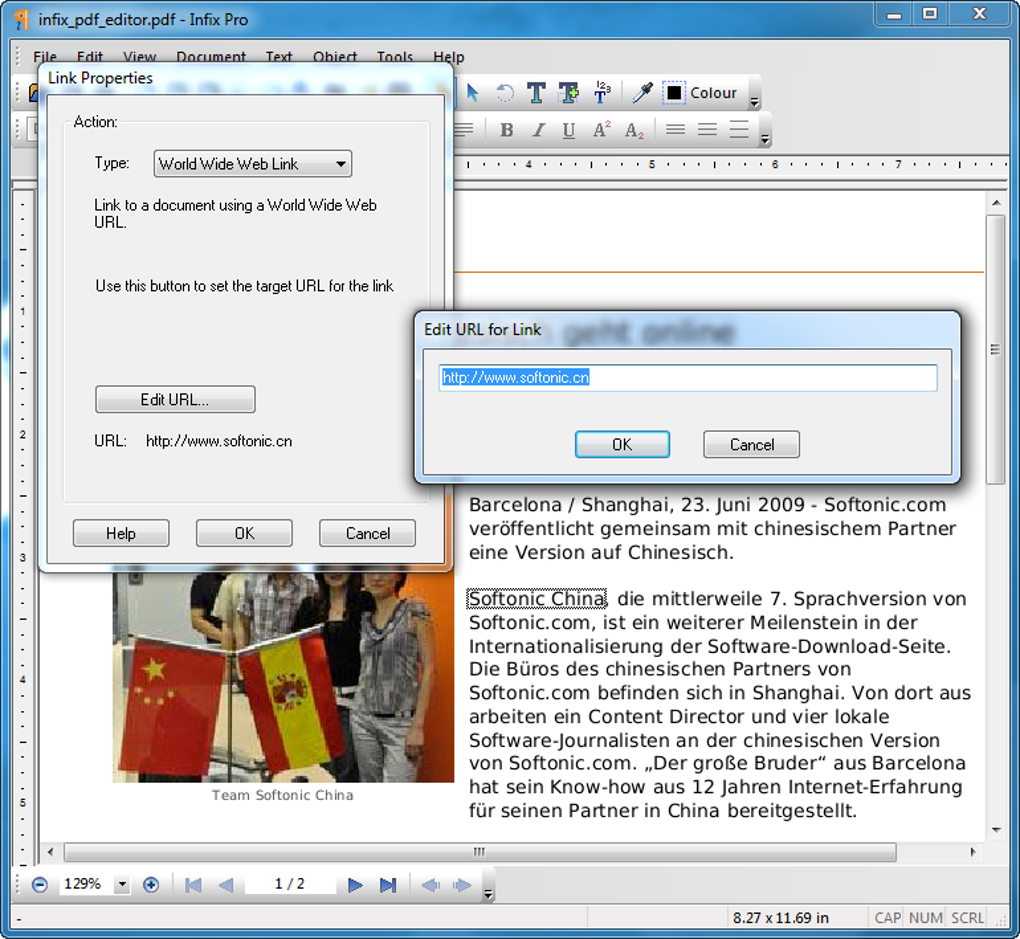
Task: Toggle Bold text formatting
Action: pyautogui.click(x=506, y=130)
